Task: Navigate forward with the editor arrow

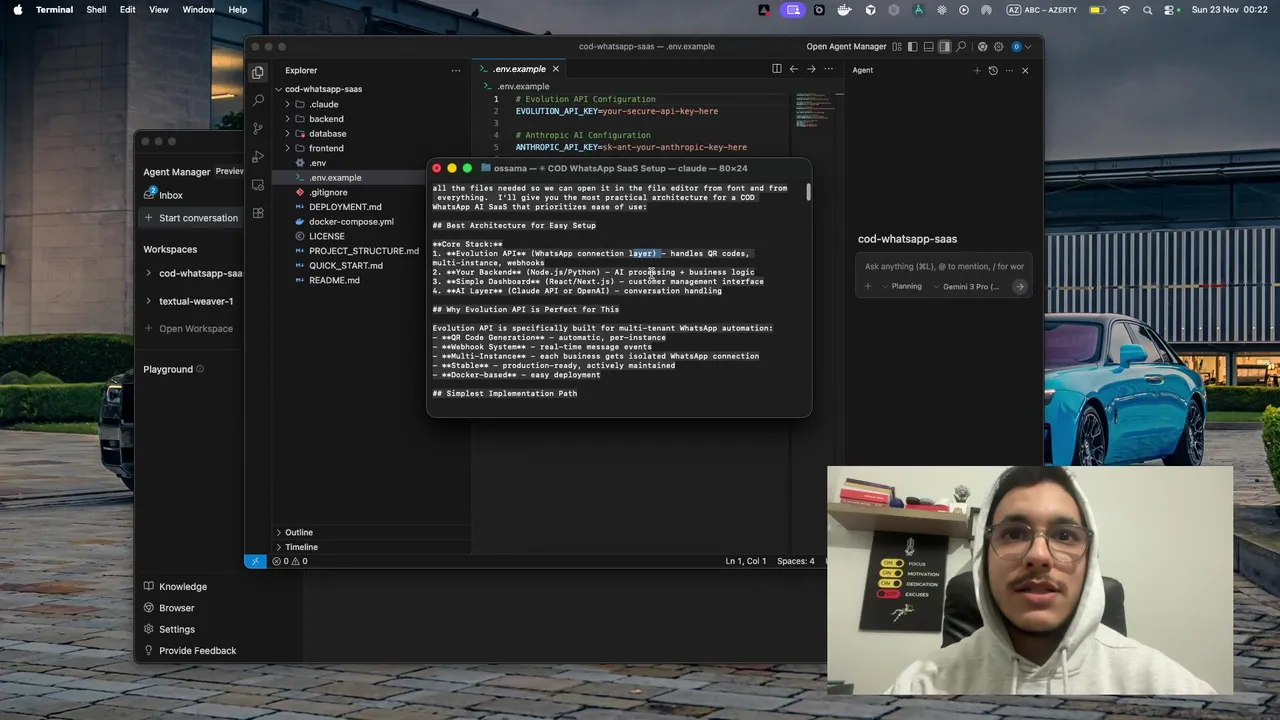Action: 811,69
